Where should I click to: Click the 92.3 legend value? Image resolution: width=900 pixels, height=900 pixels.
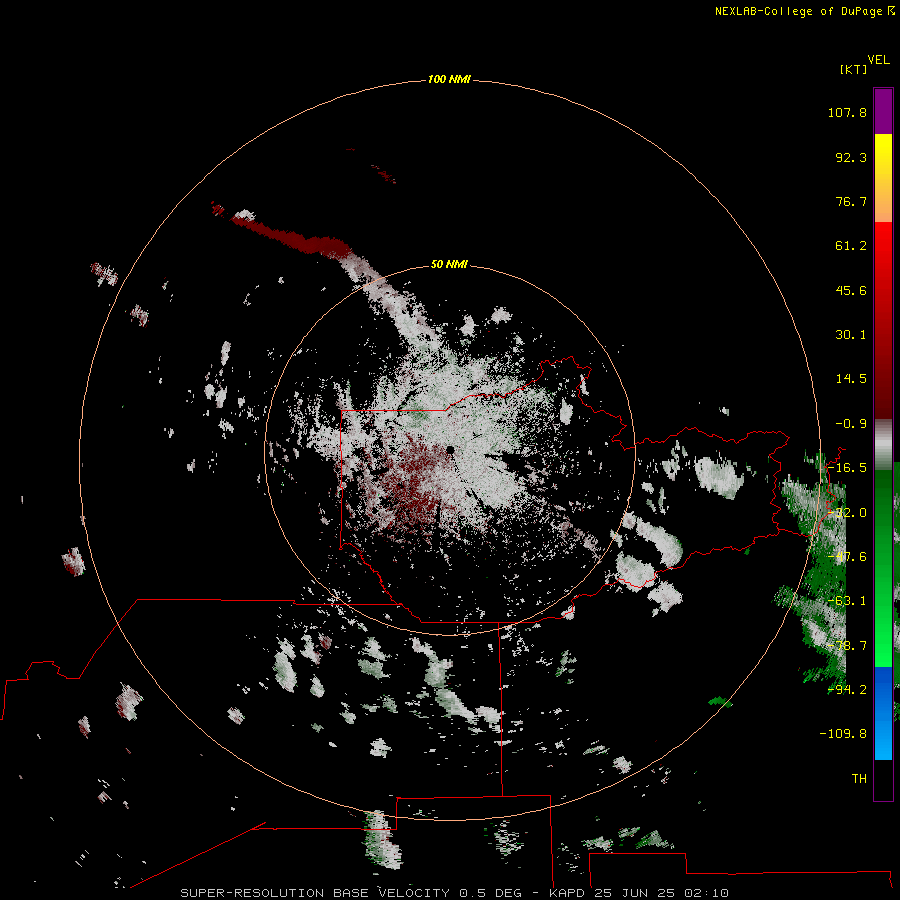click(851, 157)
